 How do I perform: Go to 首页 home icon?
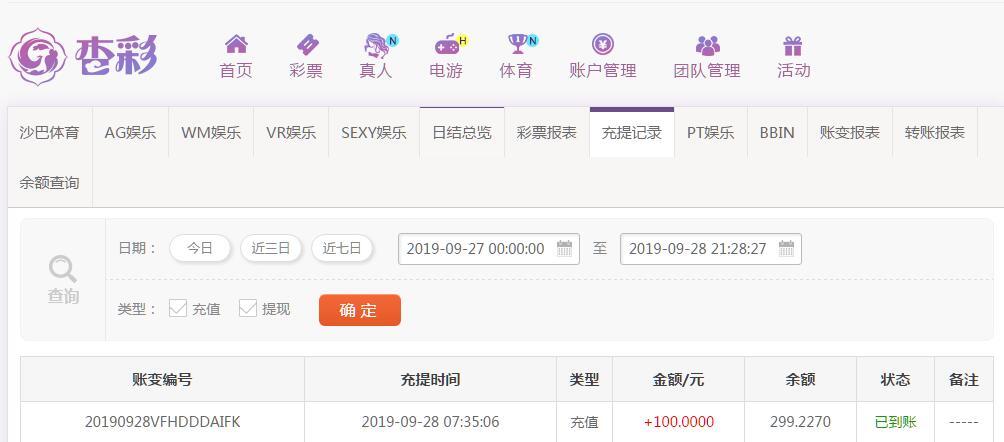point(236,44)
